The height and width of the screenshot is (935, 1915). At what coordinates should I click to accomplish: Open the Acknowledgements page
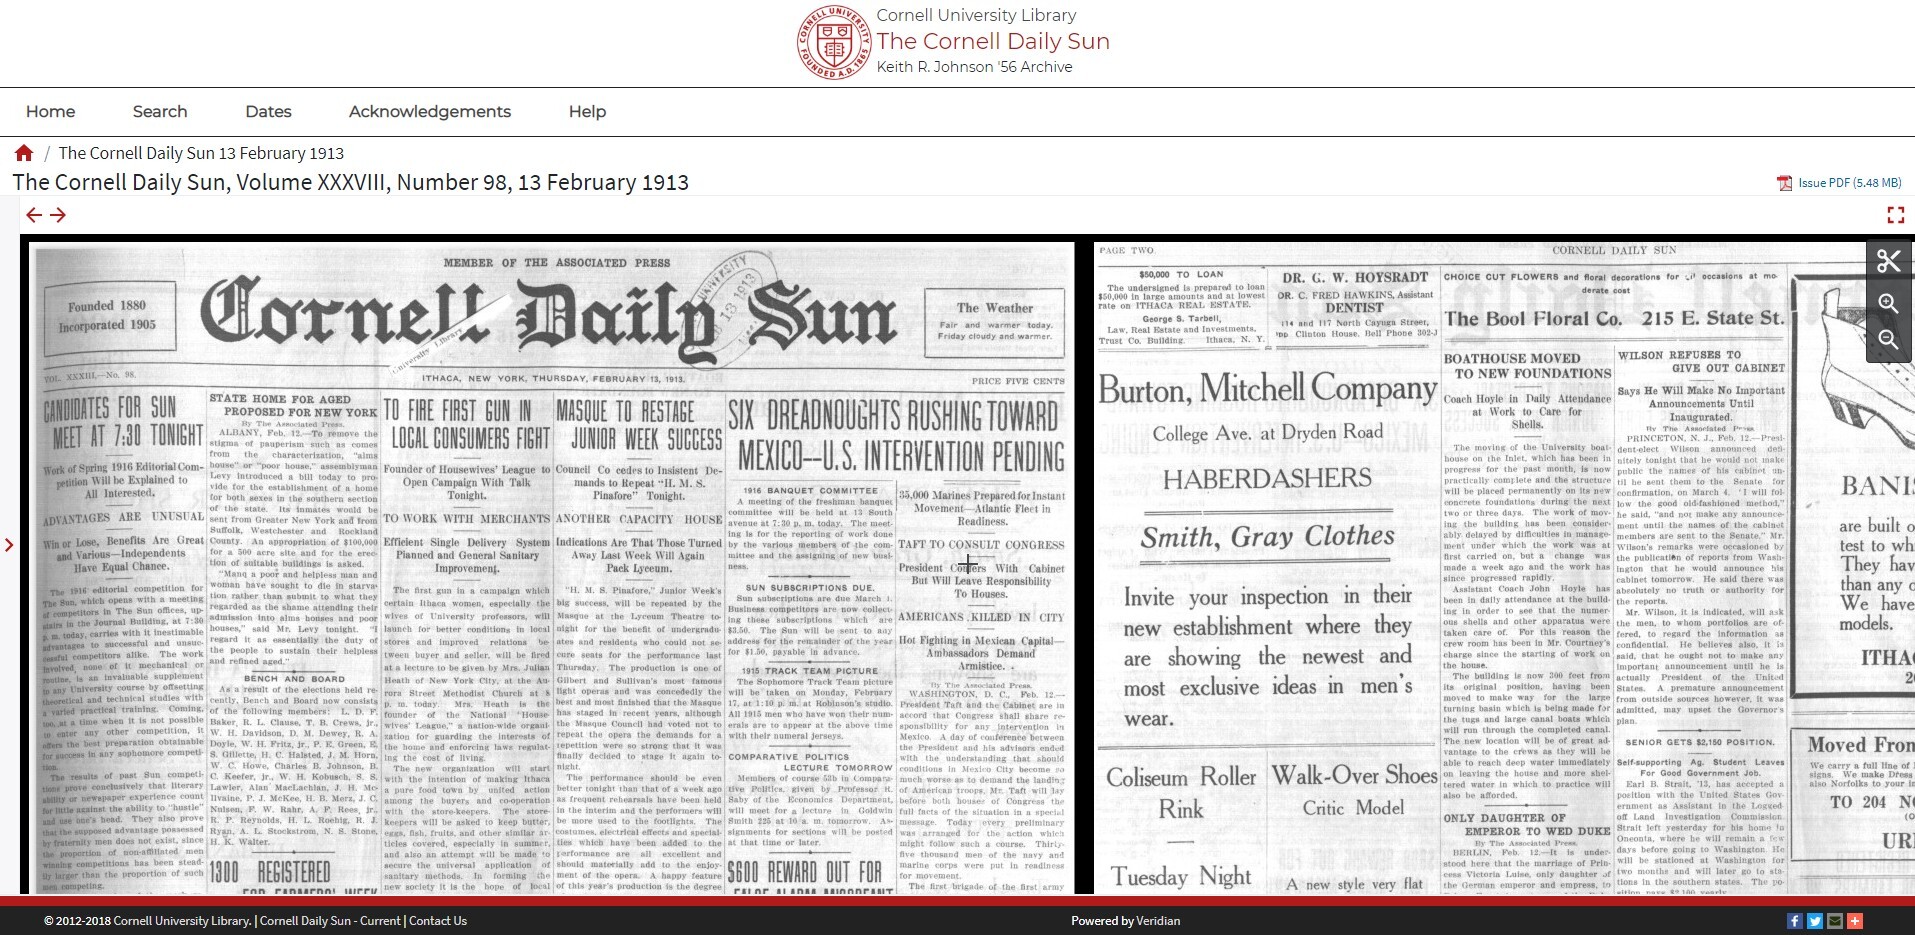(x=429, y=111)
